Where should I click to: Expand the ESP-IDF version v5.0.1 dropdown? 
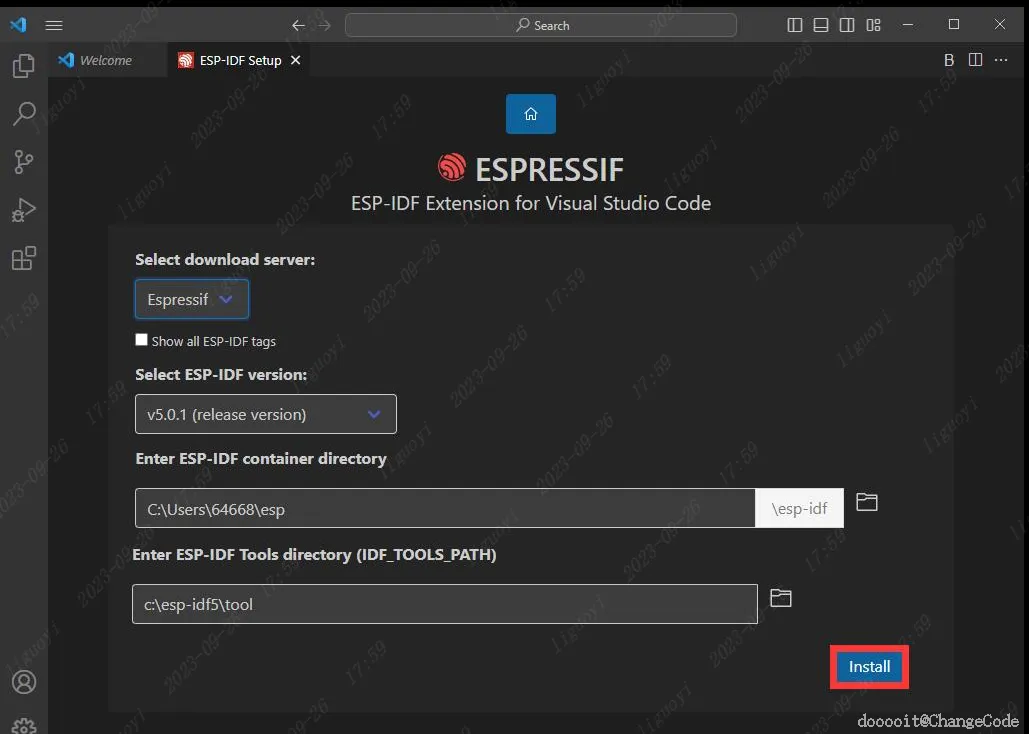pos(266,414)
